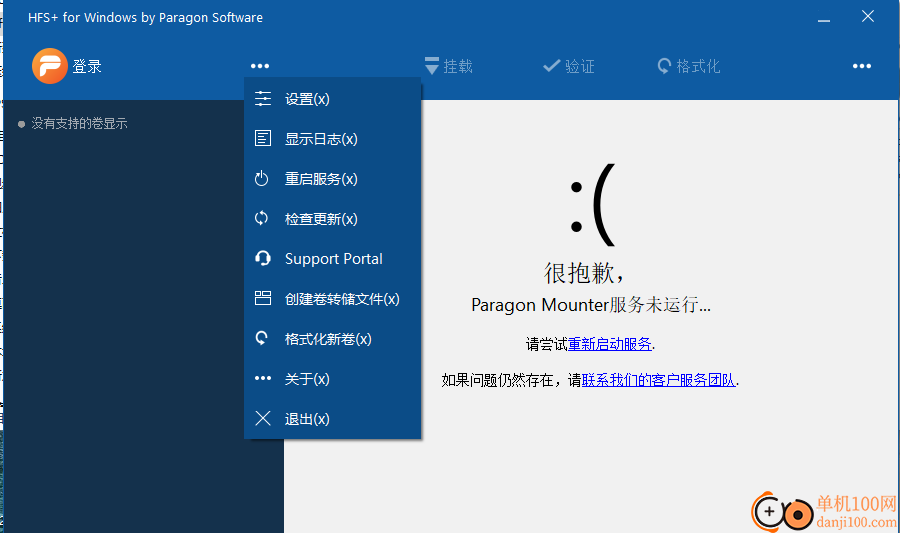Click the log document icon beside 显示日志(x)
900x533 pixels.
tap(263, 138)
